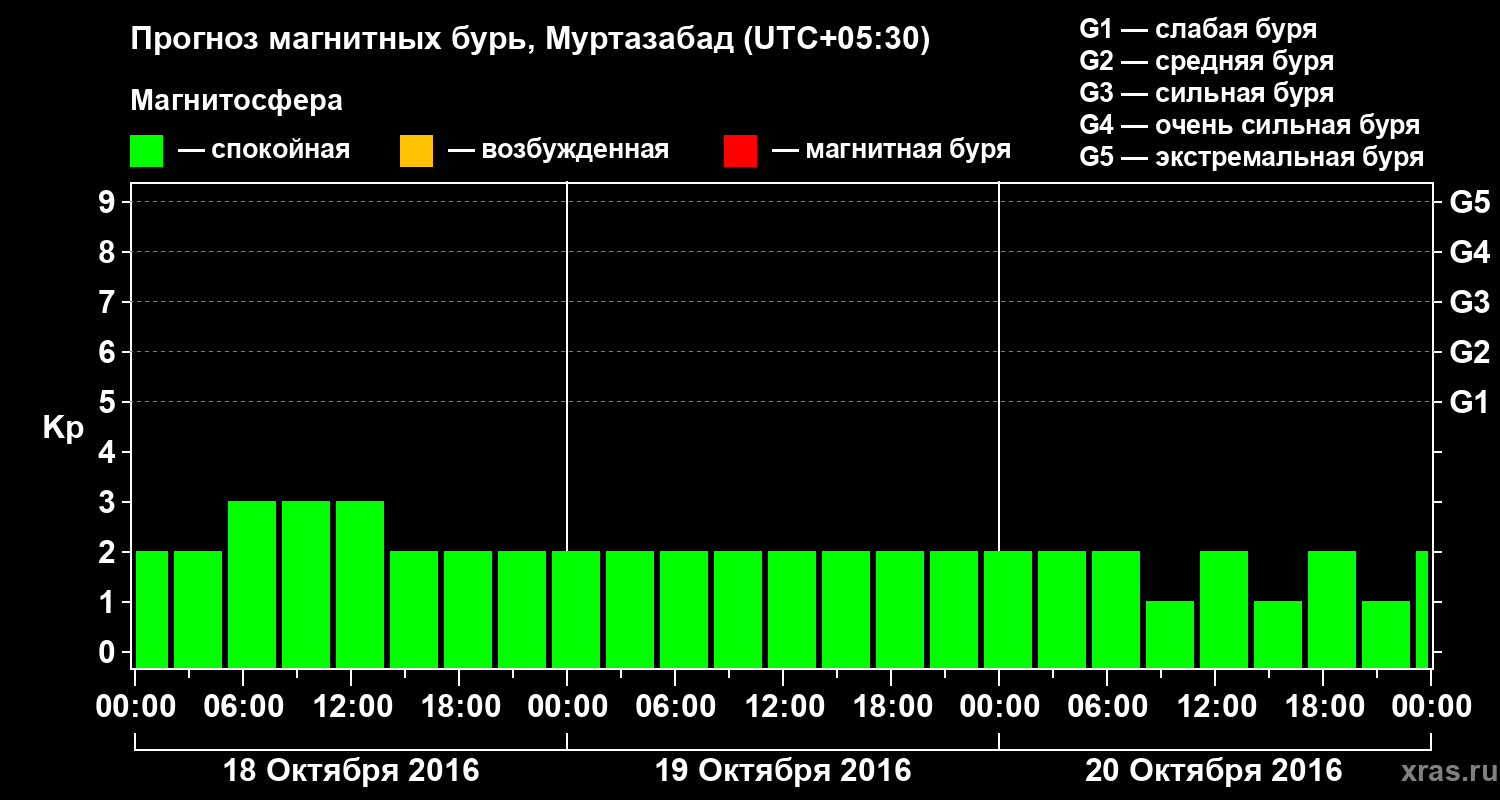Click the Kp 1 bar just before 18:00 on 20 October
1500x800 pixels.
coord(1278,634)
